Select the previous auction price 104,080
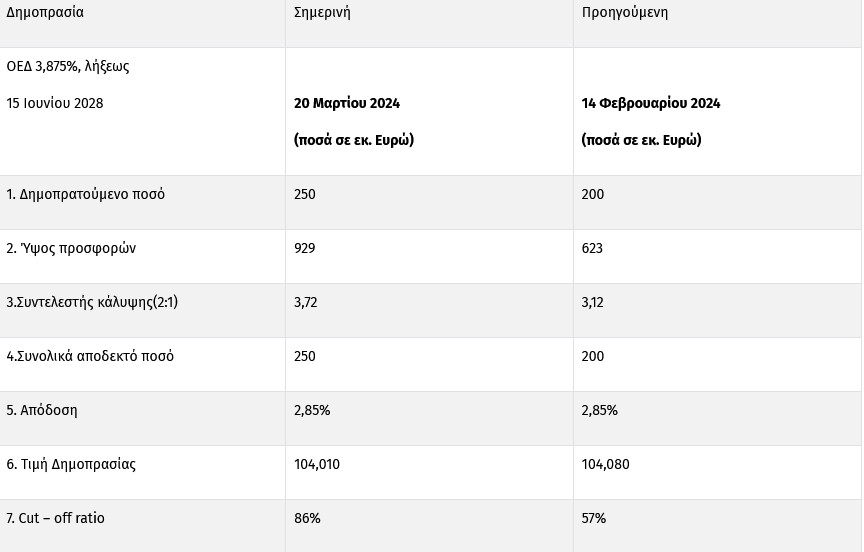864x552 pixels. [x=606, y=464]
